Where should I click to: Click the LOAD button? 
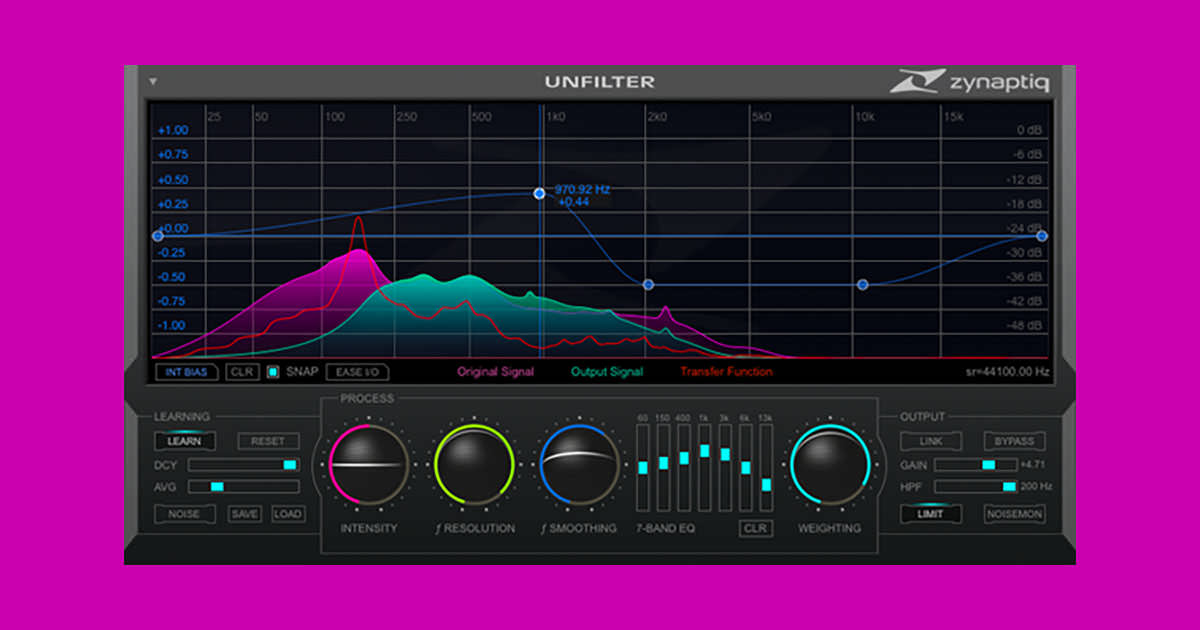(x=288, y=514)
